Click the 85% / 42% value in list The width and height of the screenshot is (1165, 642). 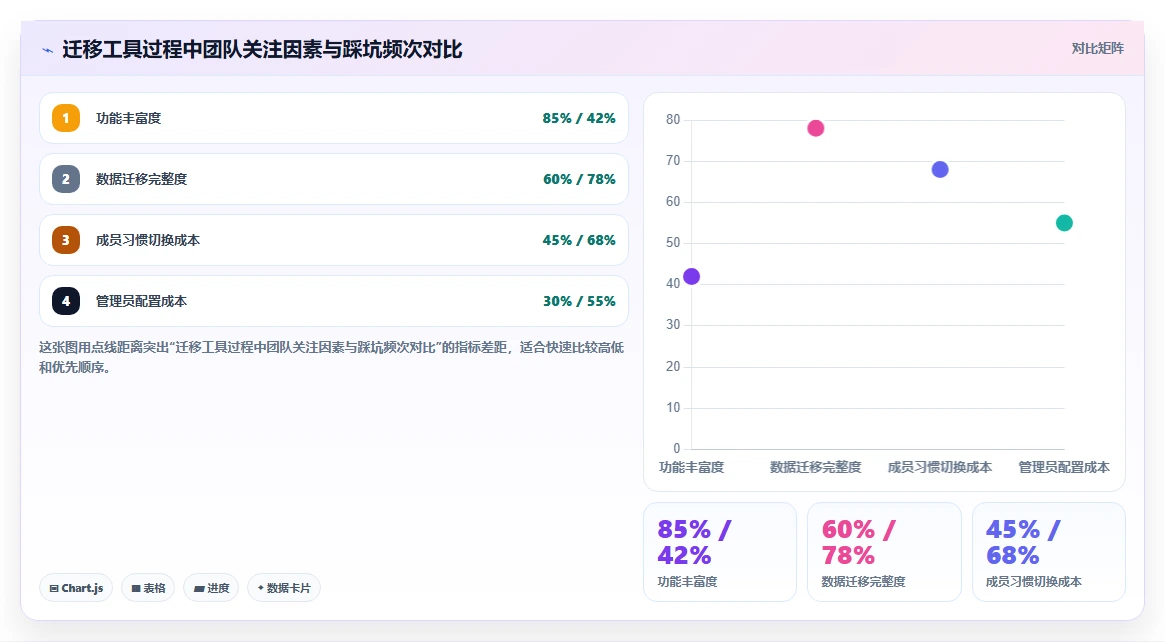click(x=579, y=118)
